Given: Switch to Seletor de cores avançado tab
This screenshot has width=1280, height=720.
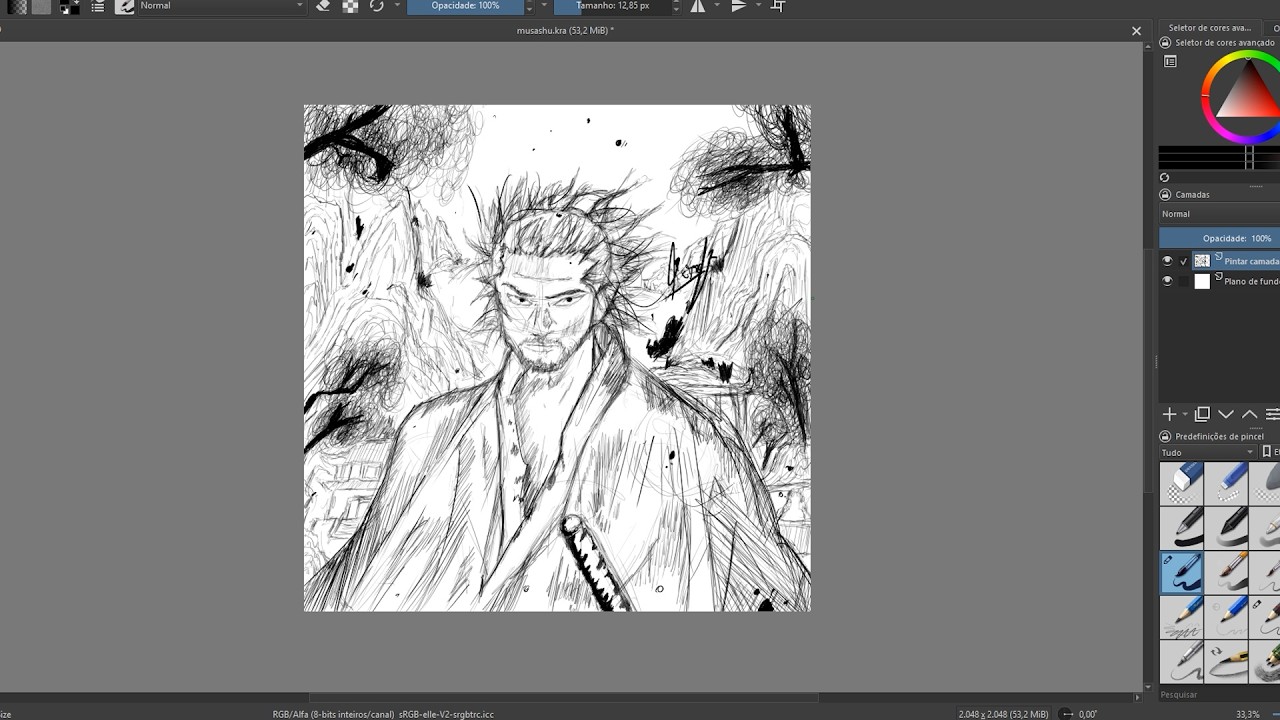Looking at the screenshot, I should (x=1210, y=28).
